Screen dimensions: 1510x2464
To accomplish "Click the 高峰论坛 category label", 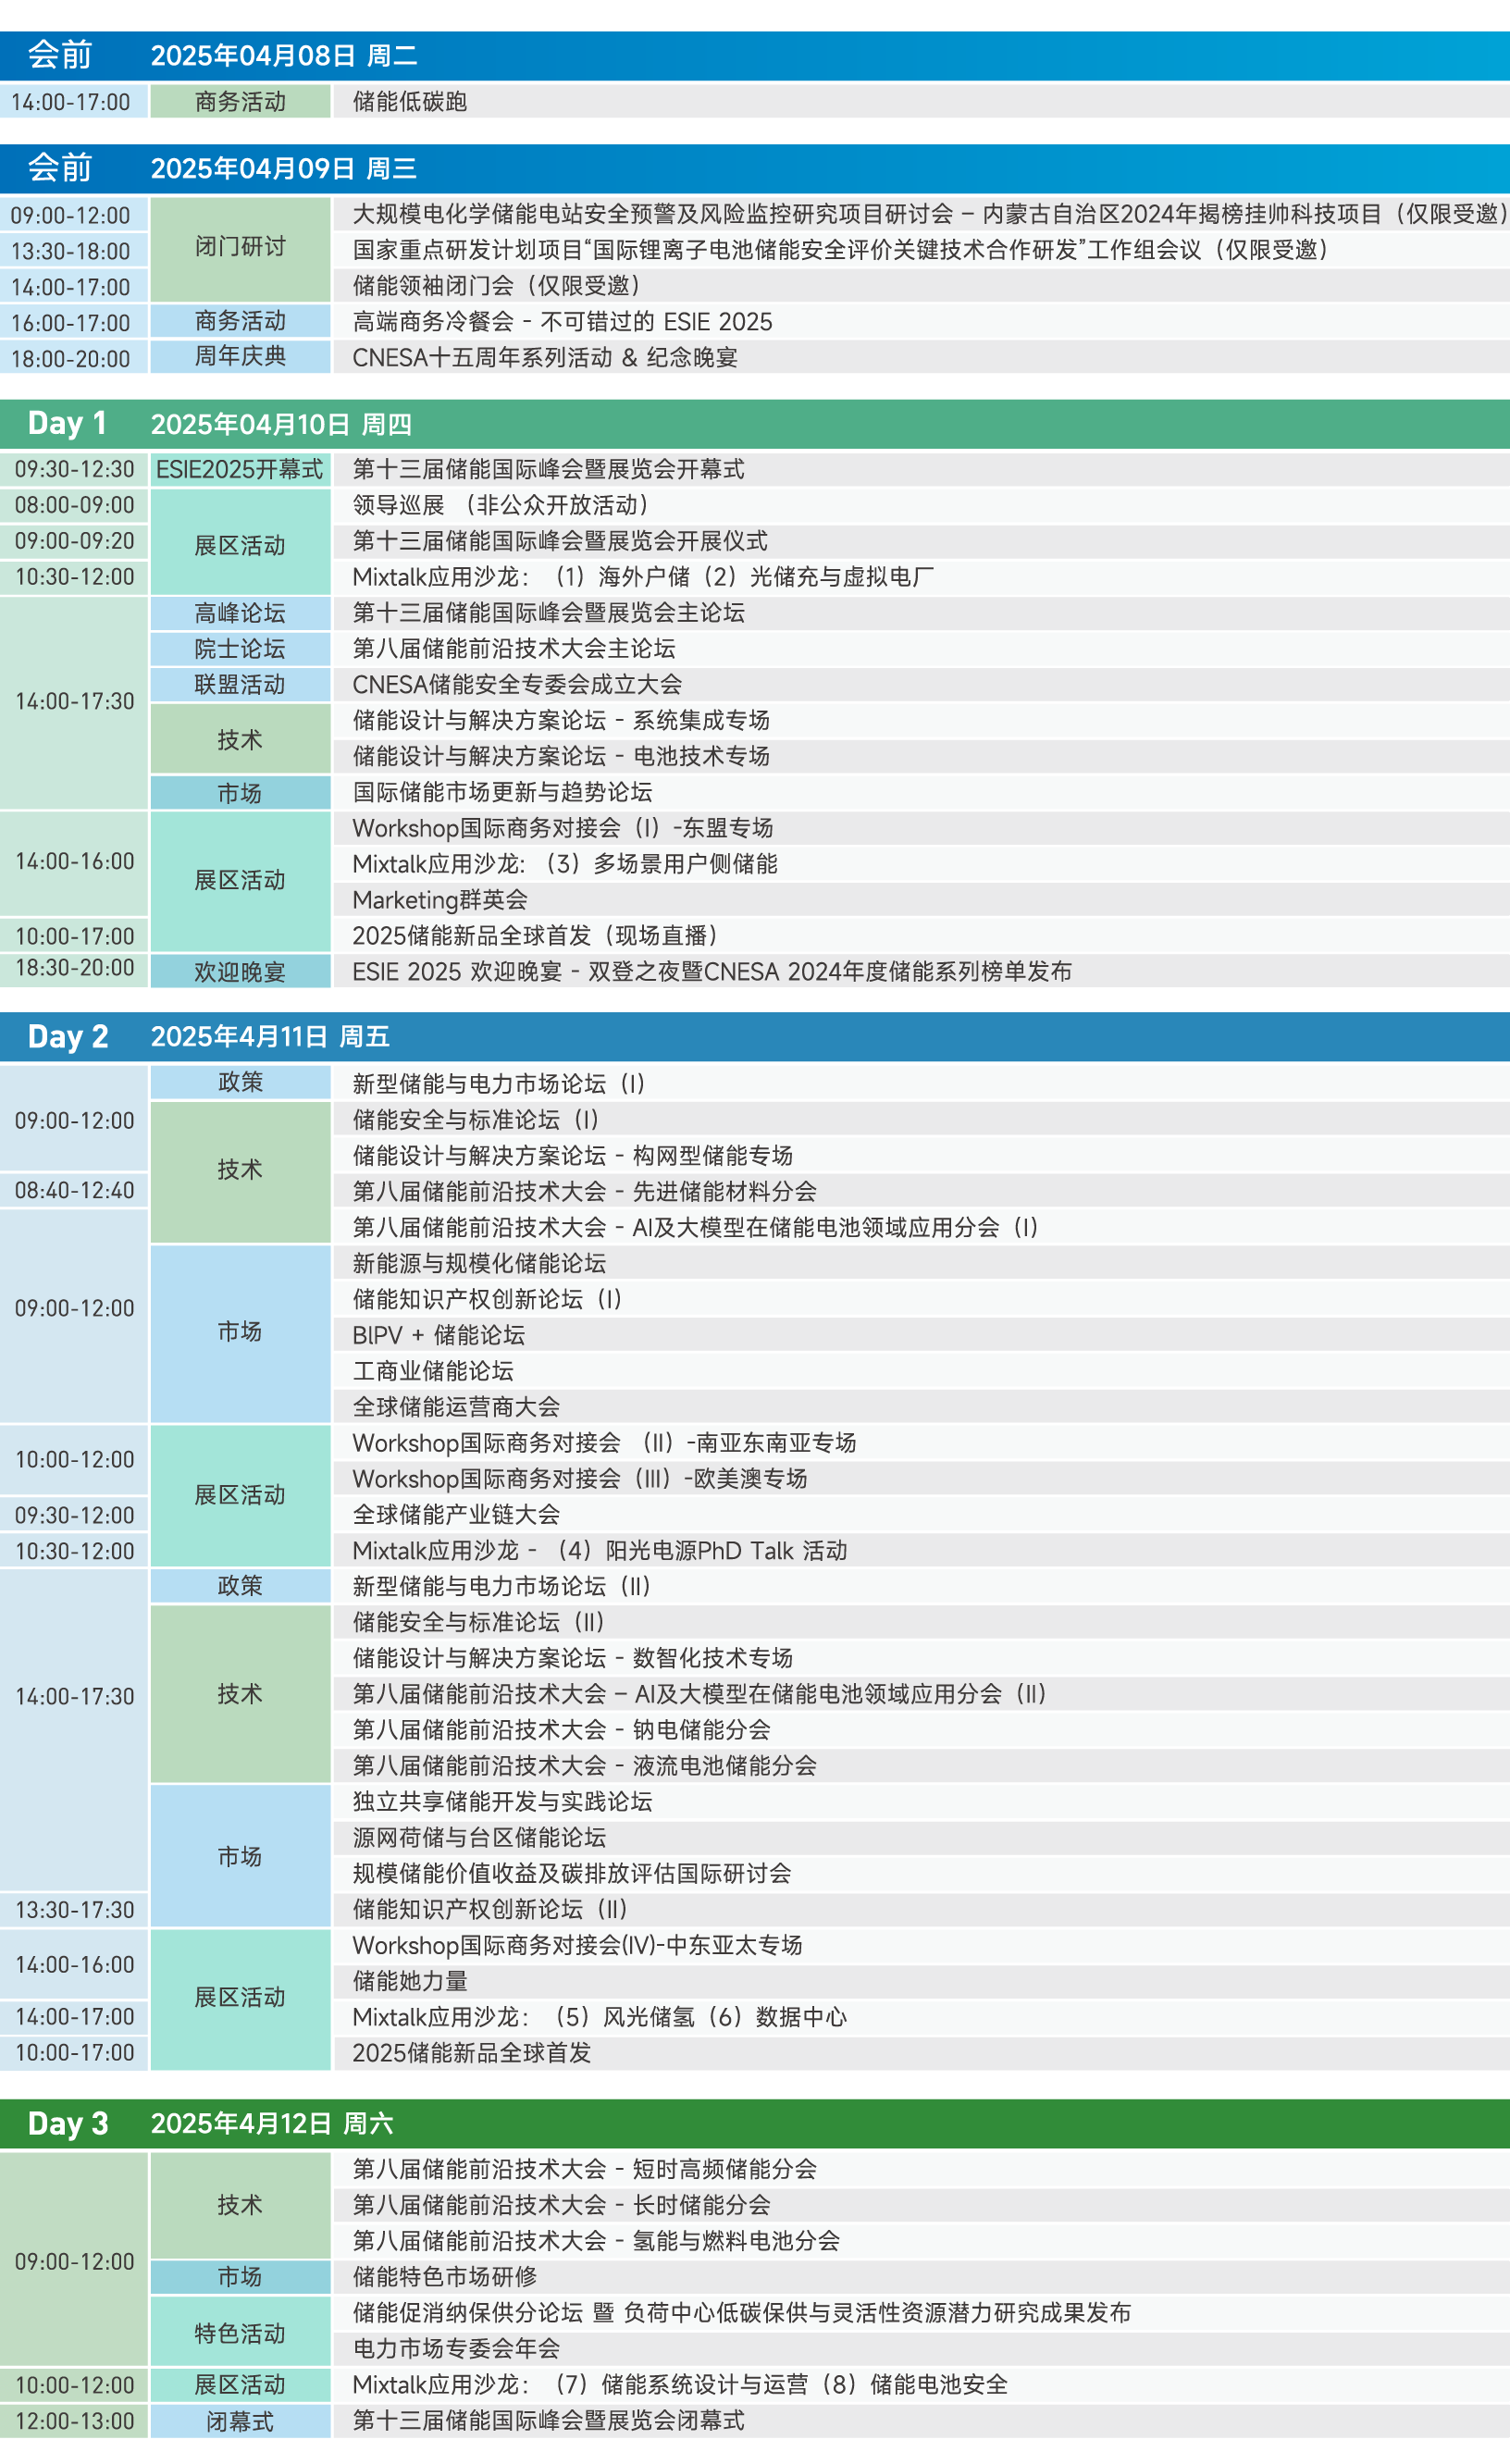I will pyautogui.click(x=240, y=613).
